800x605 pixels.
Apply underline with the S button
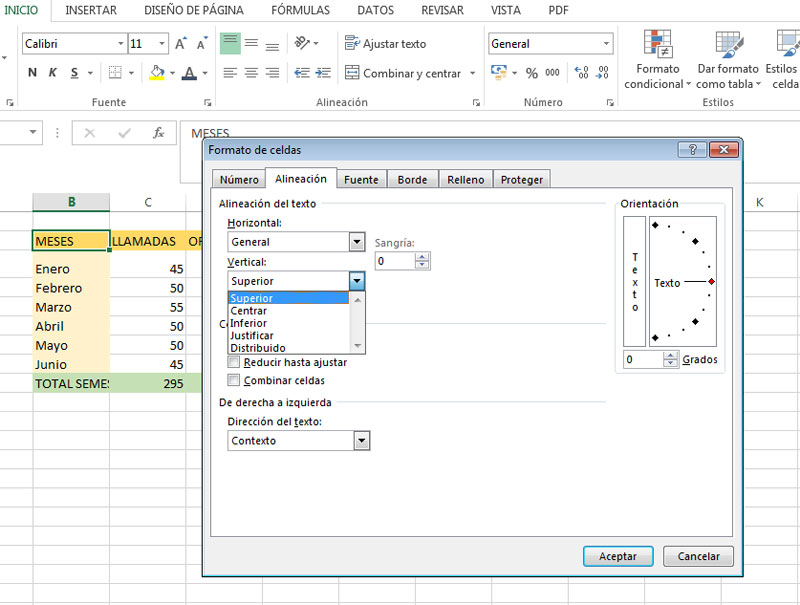pos(74,73)
